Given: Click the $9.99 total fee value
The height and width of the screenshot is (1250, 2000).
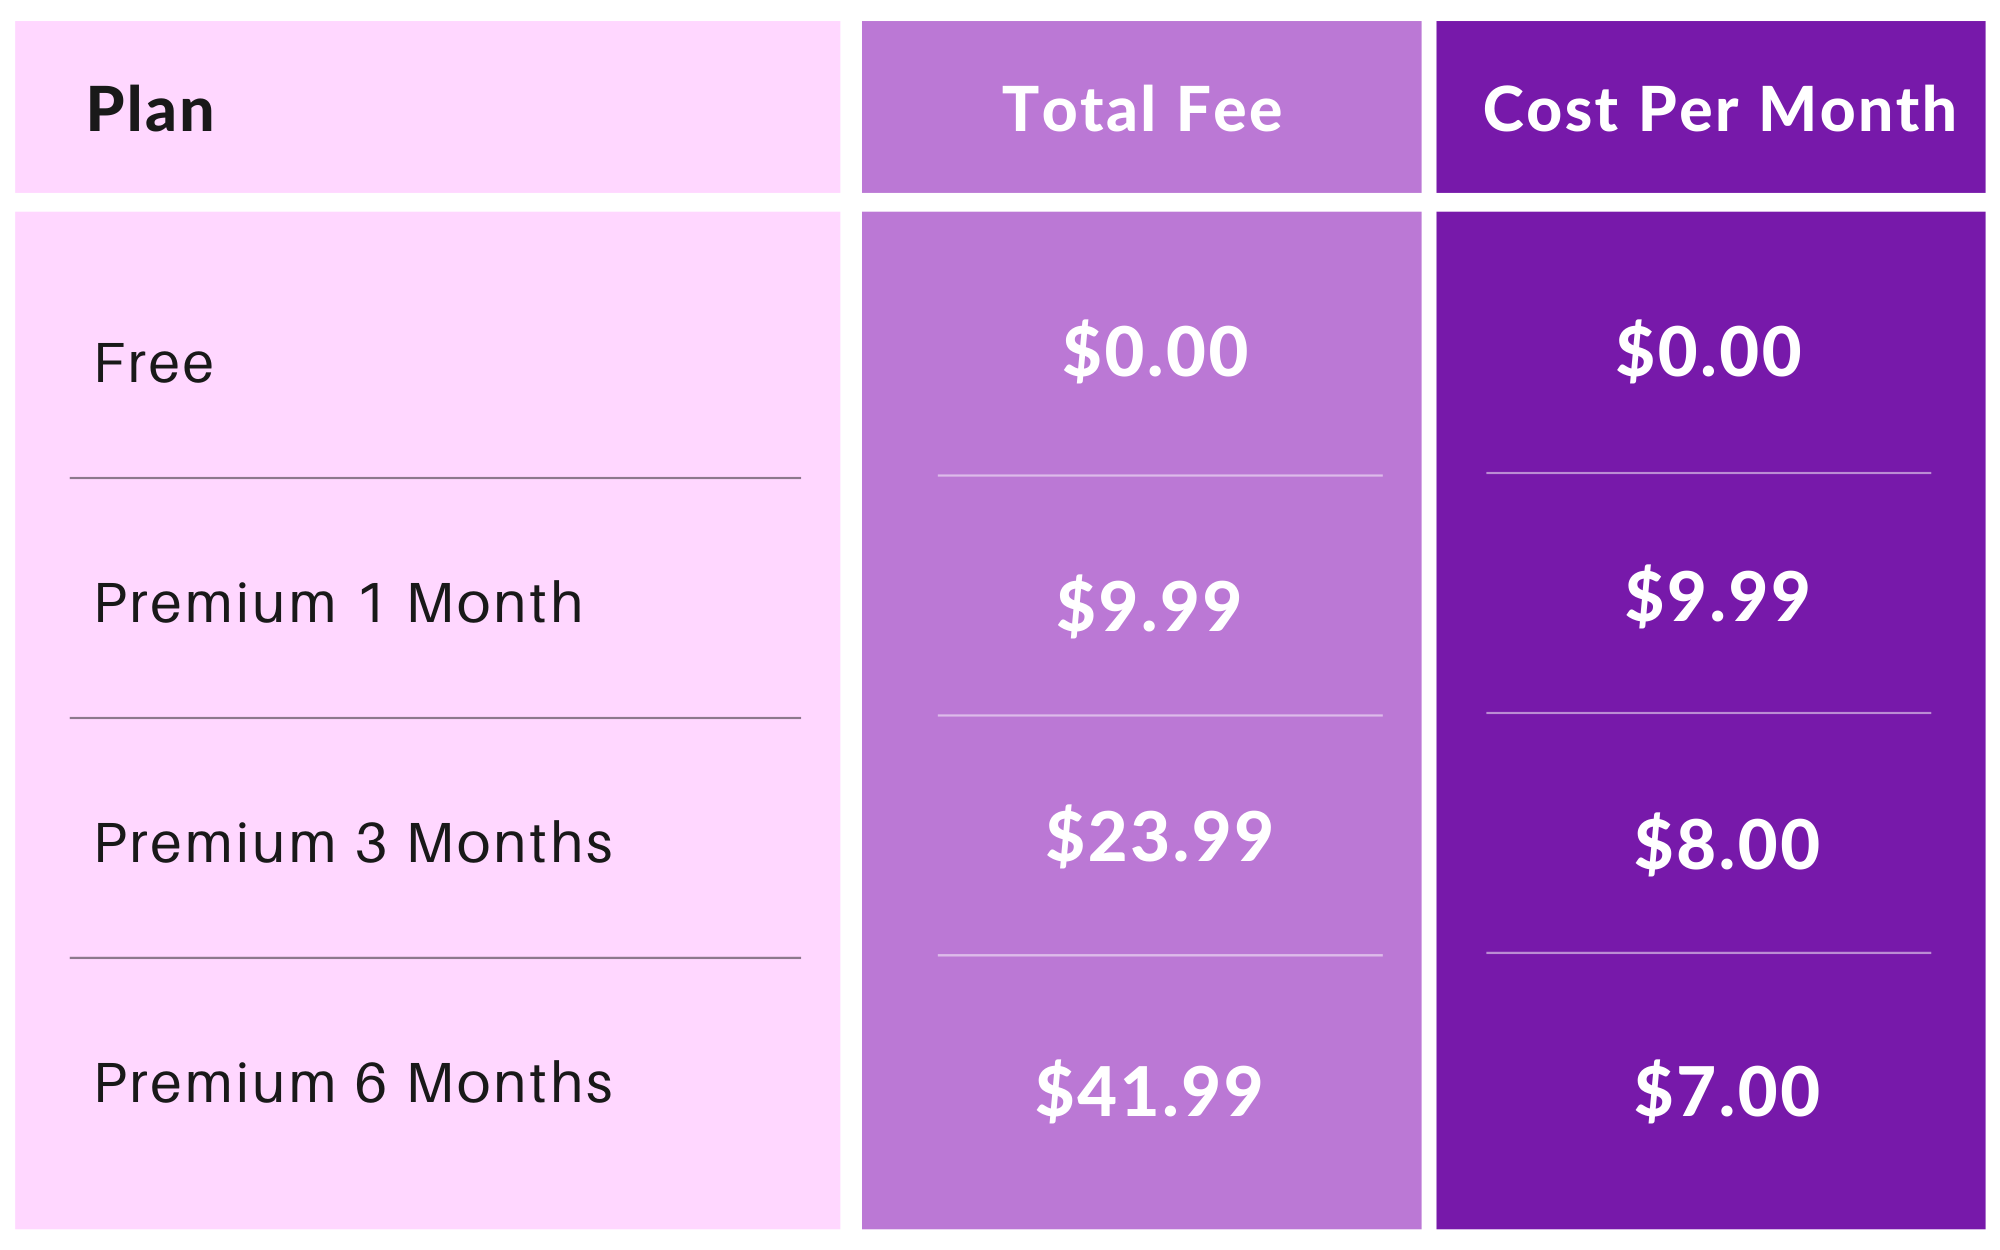Looking at the screenshot, I should [1149, 606].
